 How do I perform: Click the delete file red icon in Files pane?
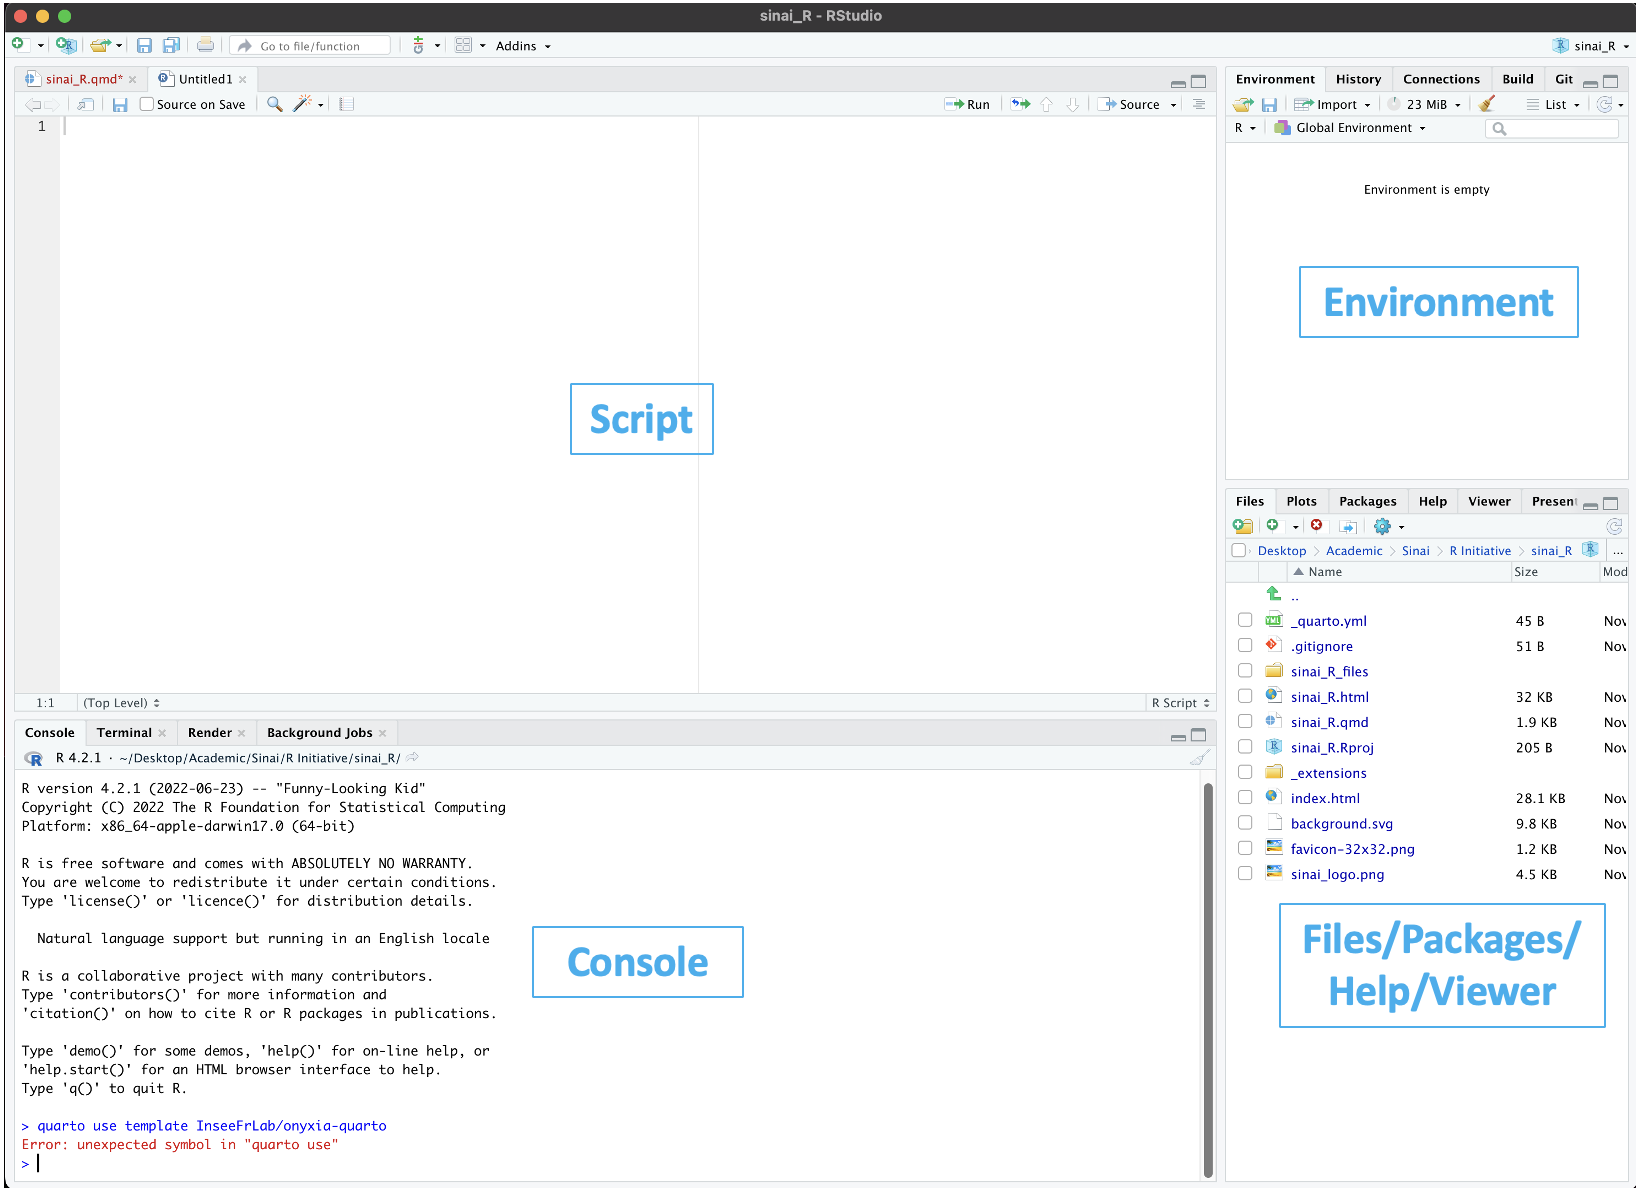click(x=1317, y=526)
